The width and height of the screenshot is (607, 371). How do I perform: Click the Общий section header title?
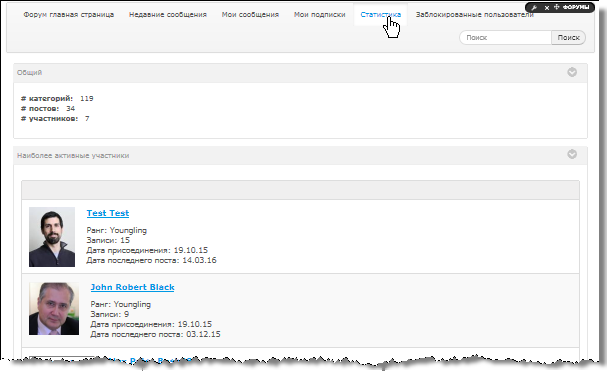click(29, 72)
